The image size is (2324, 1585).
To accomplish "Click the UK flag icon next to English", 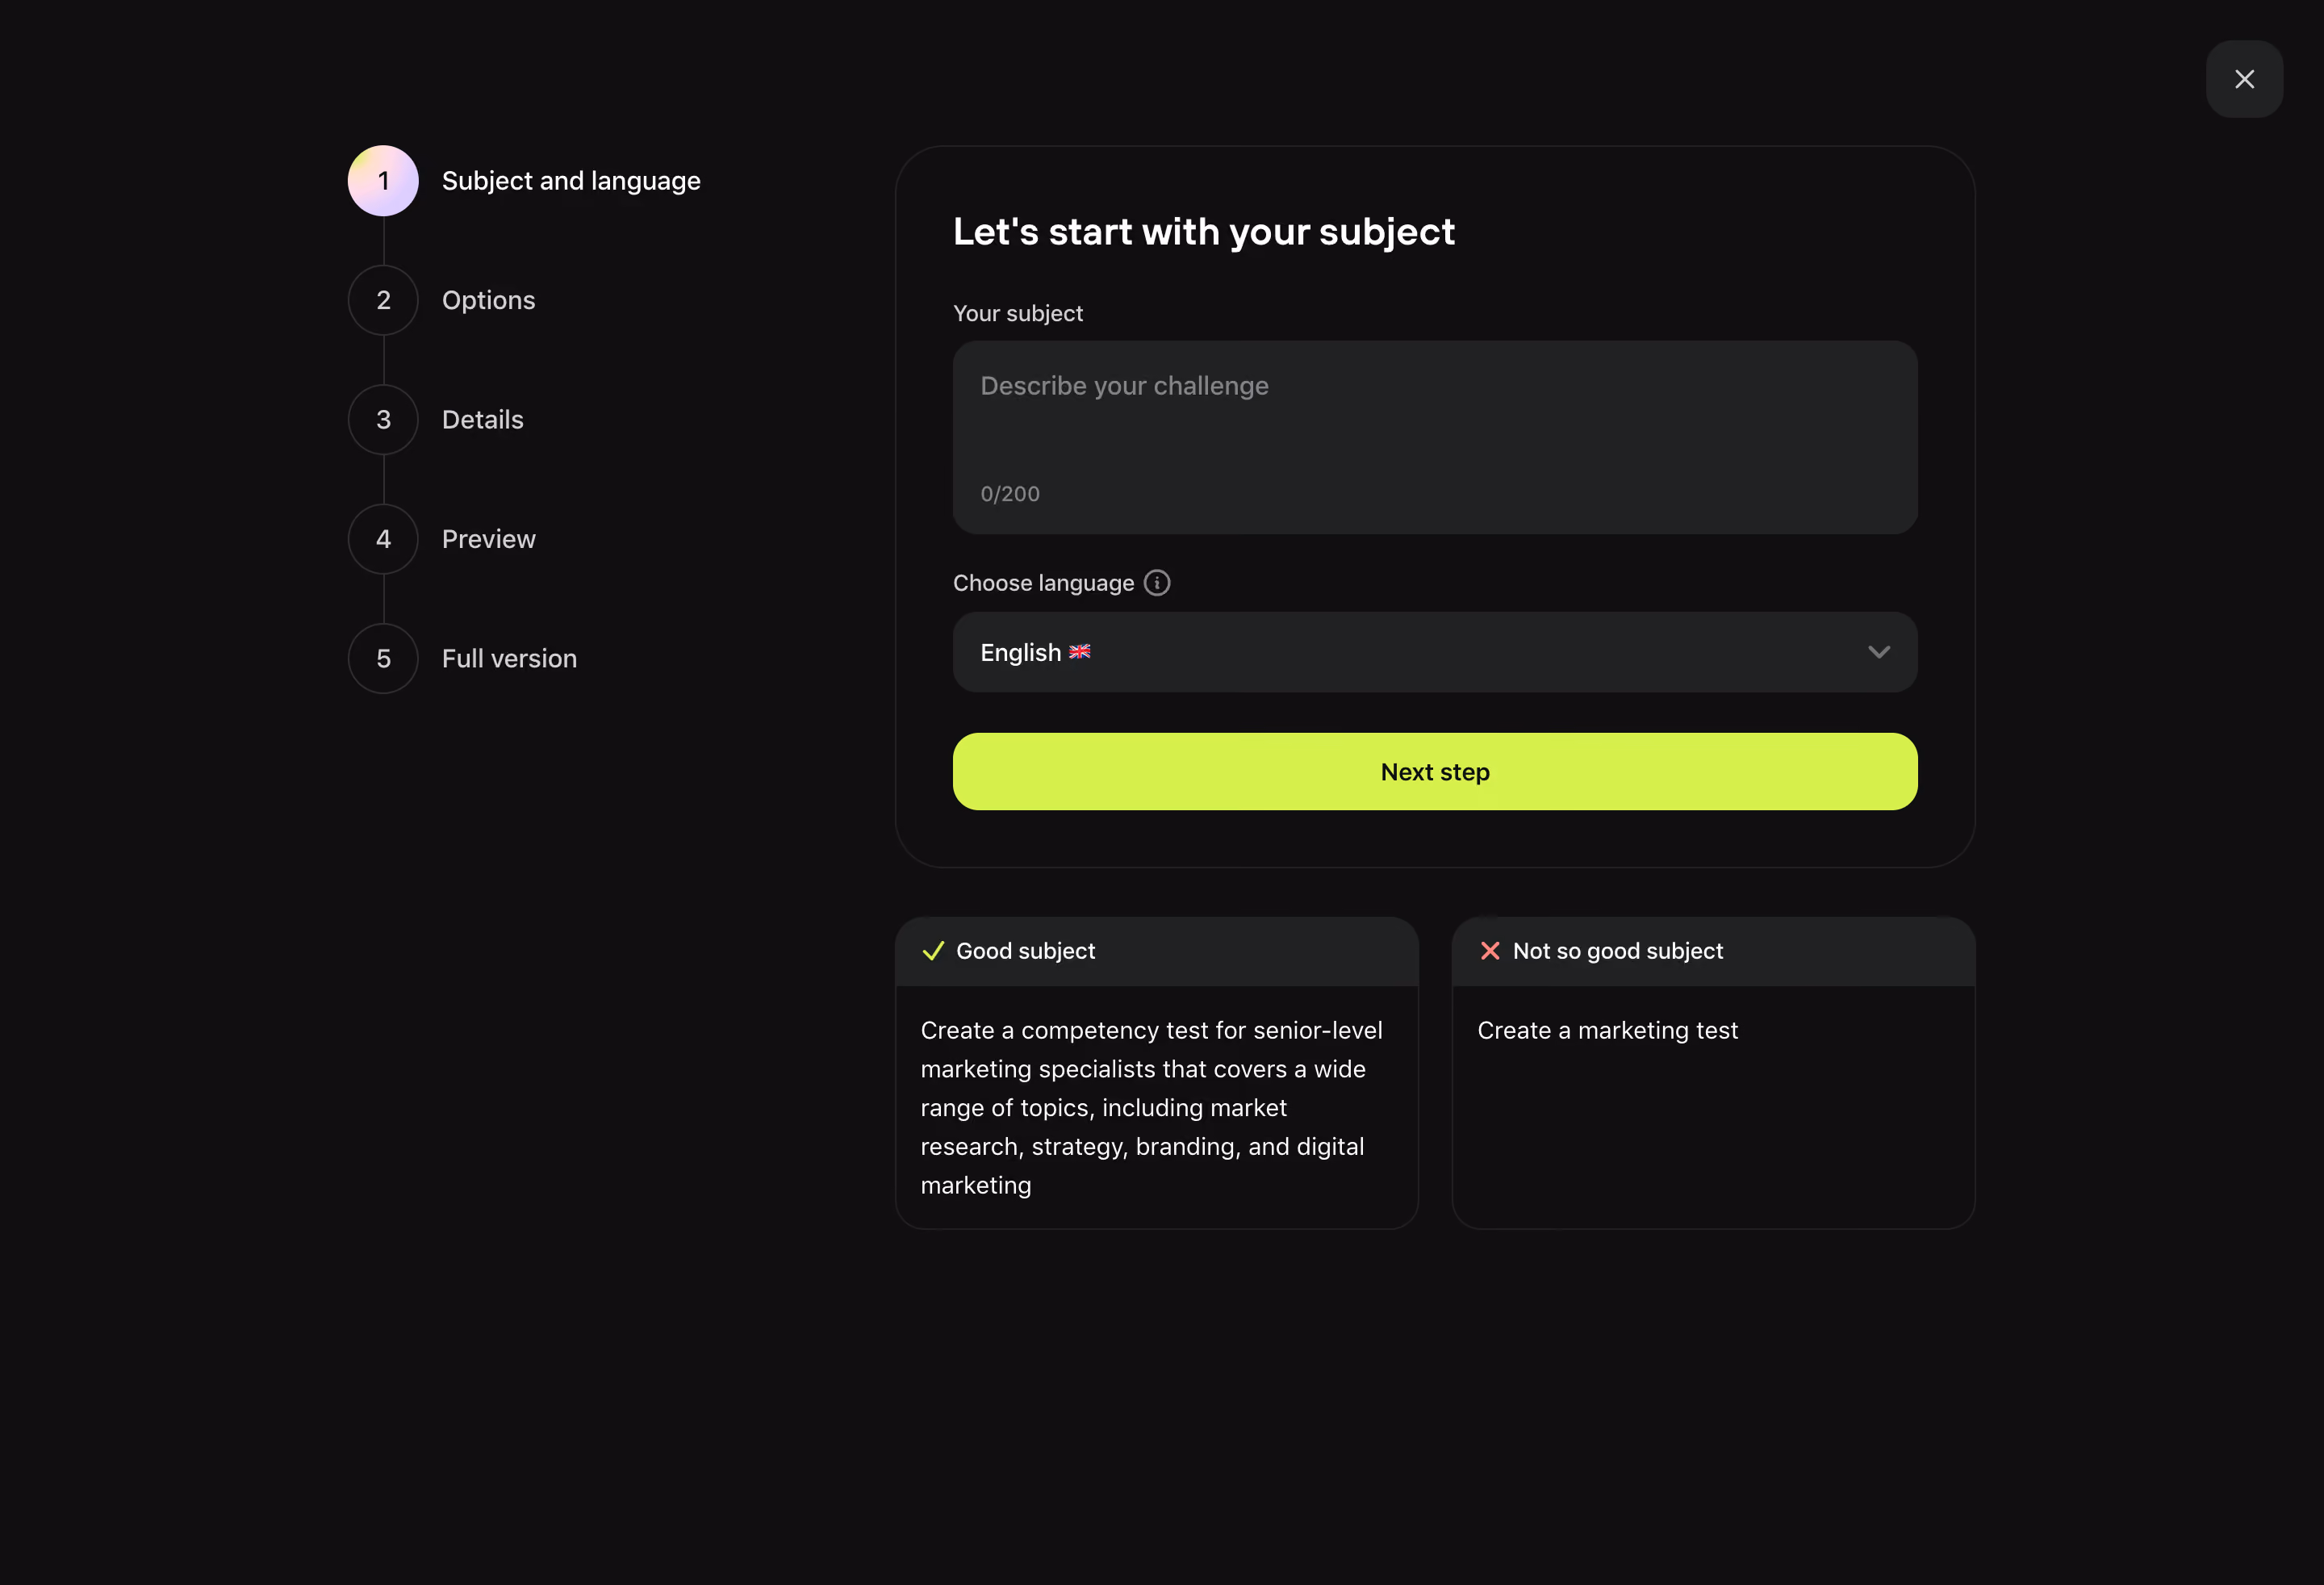I will (x=1080, y=652).
